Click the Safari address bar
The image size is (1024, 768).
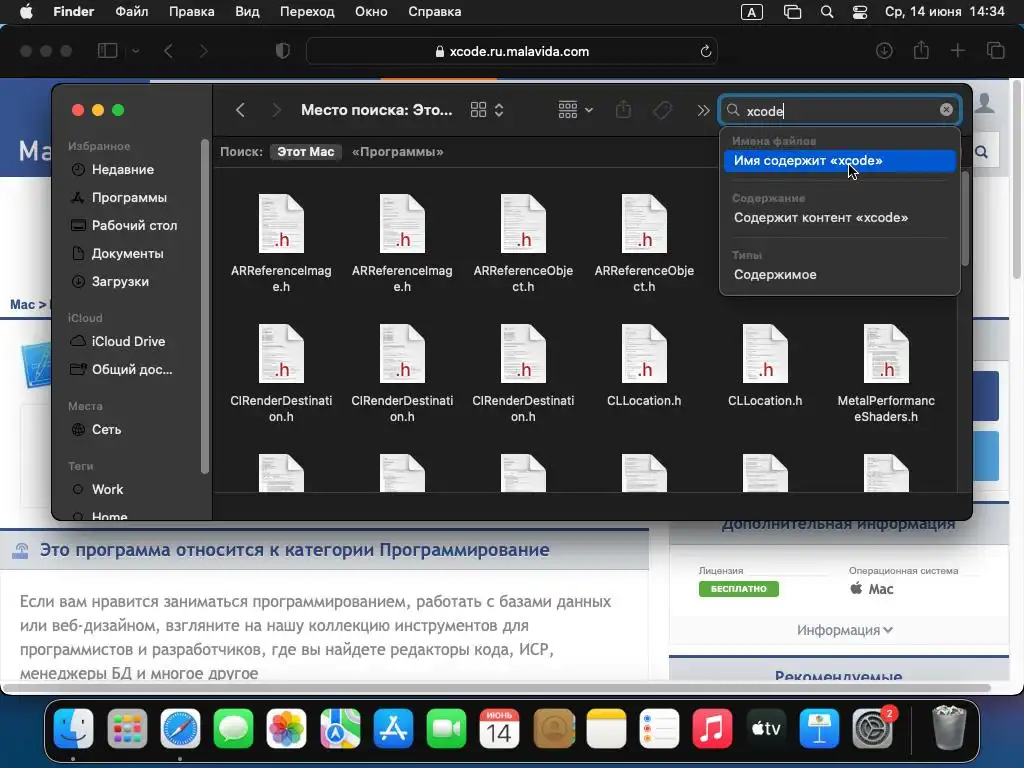[x=512, y=51]
